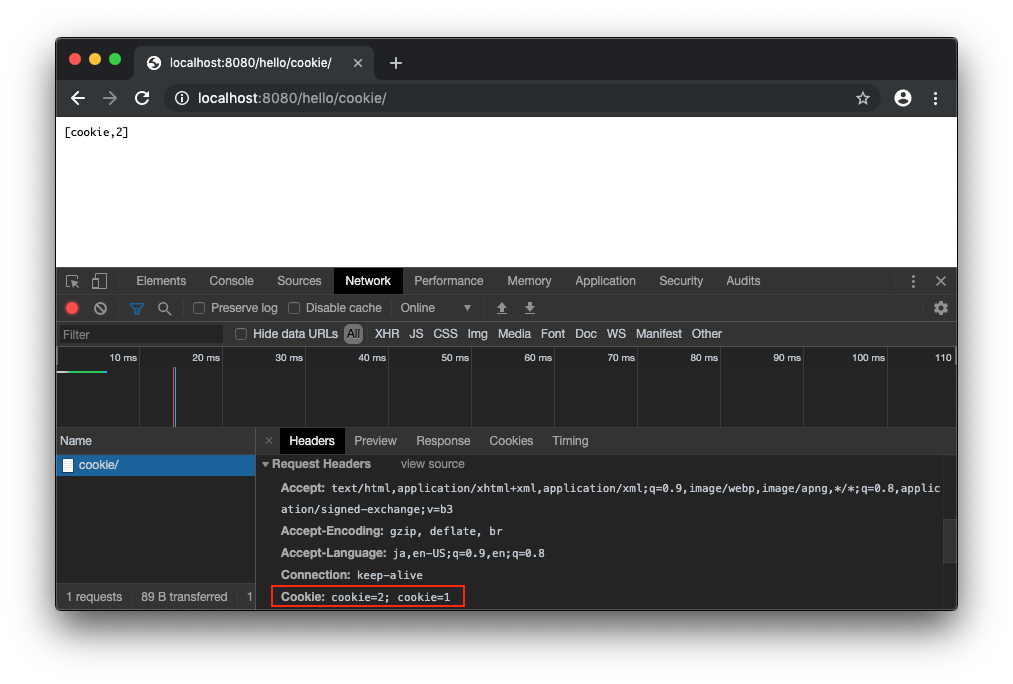Filter requests by Other
This screenshot has height=684, width=1013.
(707, 334)
